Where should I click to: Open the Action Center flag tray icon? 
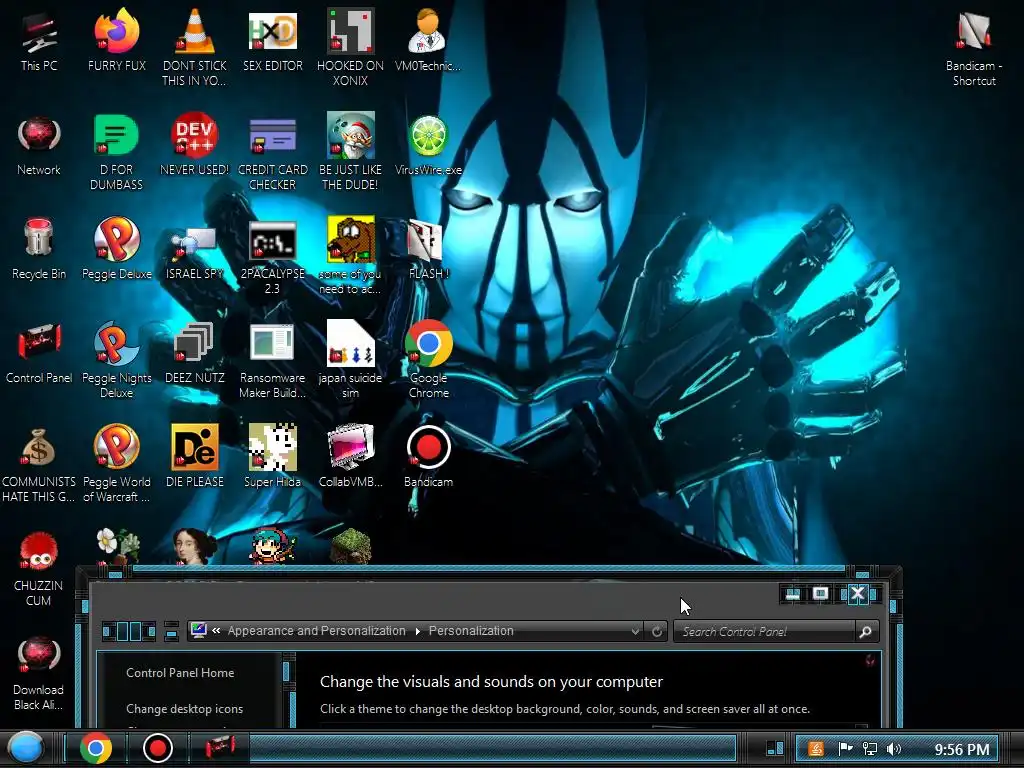point(845,749)
